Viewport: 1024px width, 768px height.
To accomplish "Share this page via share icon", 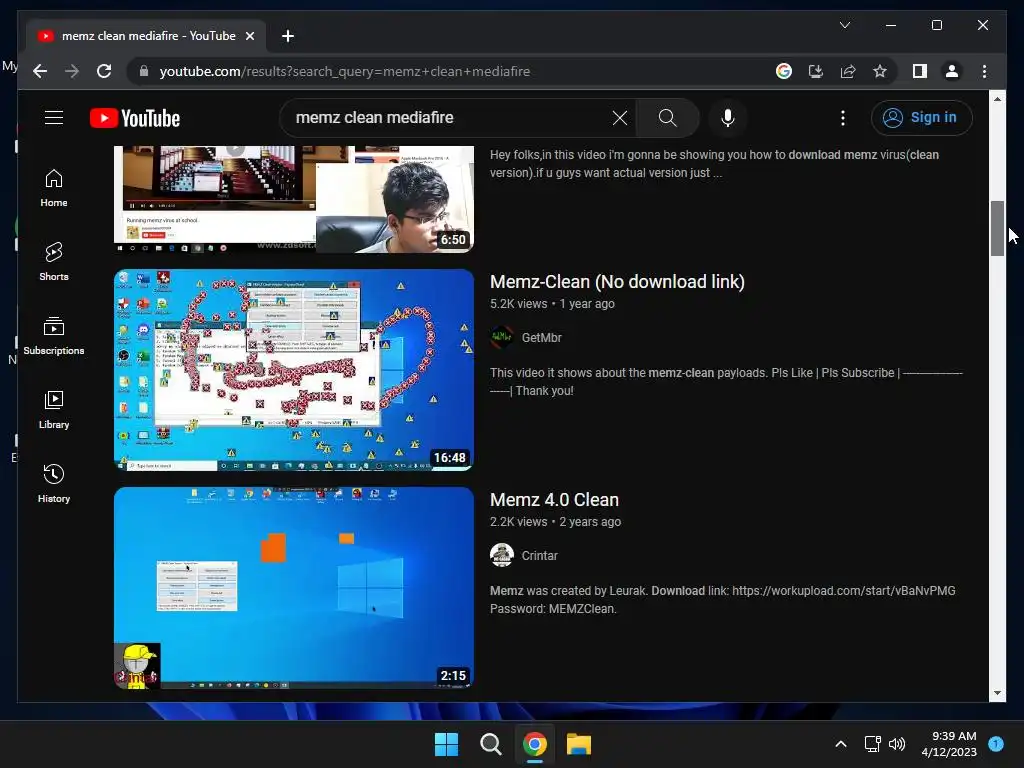I will tap(848, 71).
